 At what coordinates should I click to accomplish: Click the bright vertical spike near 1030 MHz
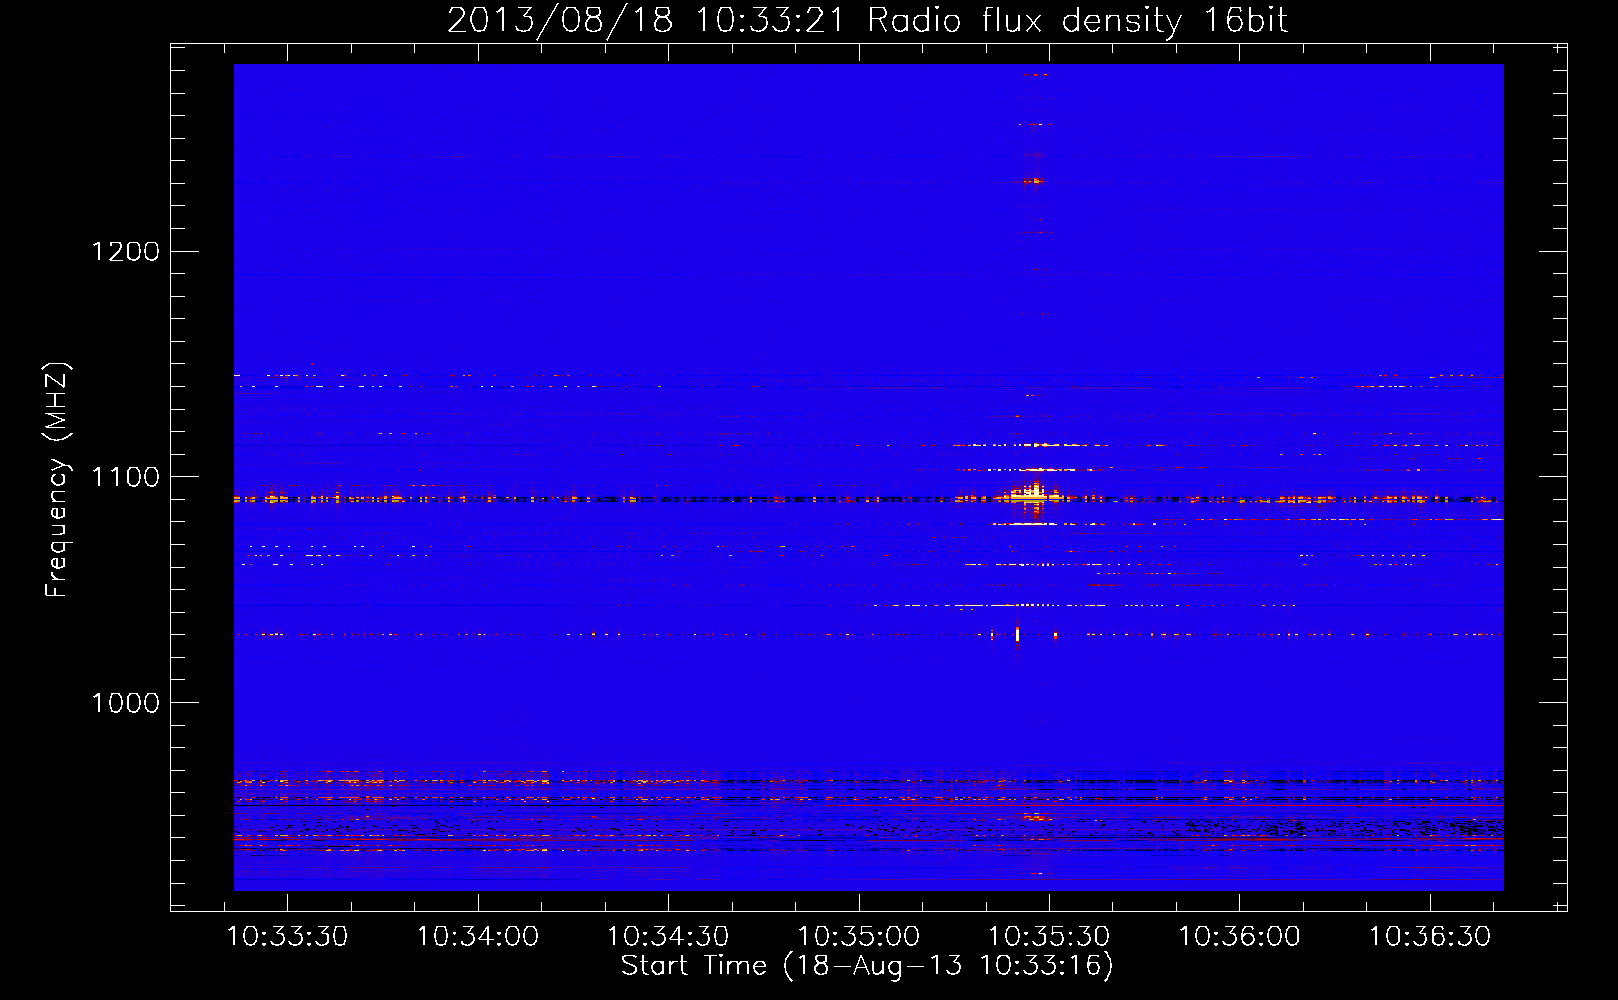point(1017,634)
